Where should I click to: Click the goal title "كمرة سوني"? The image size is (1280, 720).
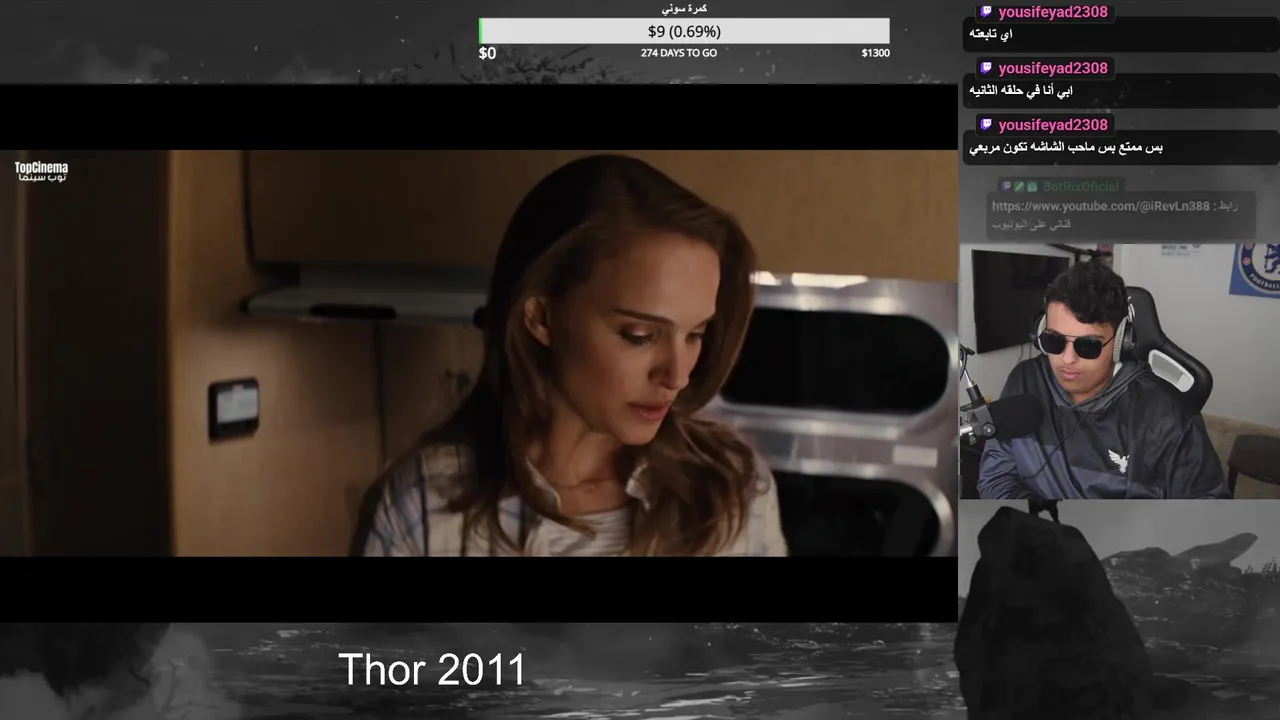684,8
